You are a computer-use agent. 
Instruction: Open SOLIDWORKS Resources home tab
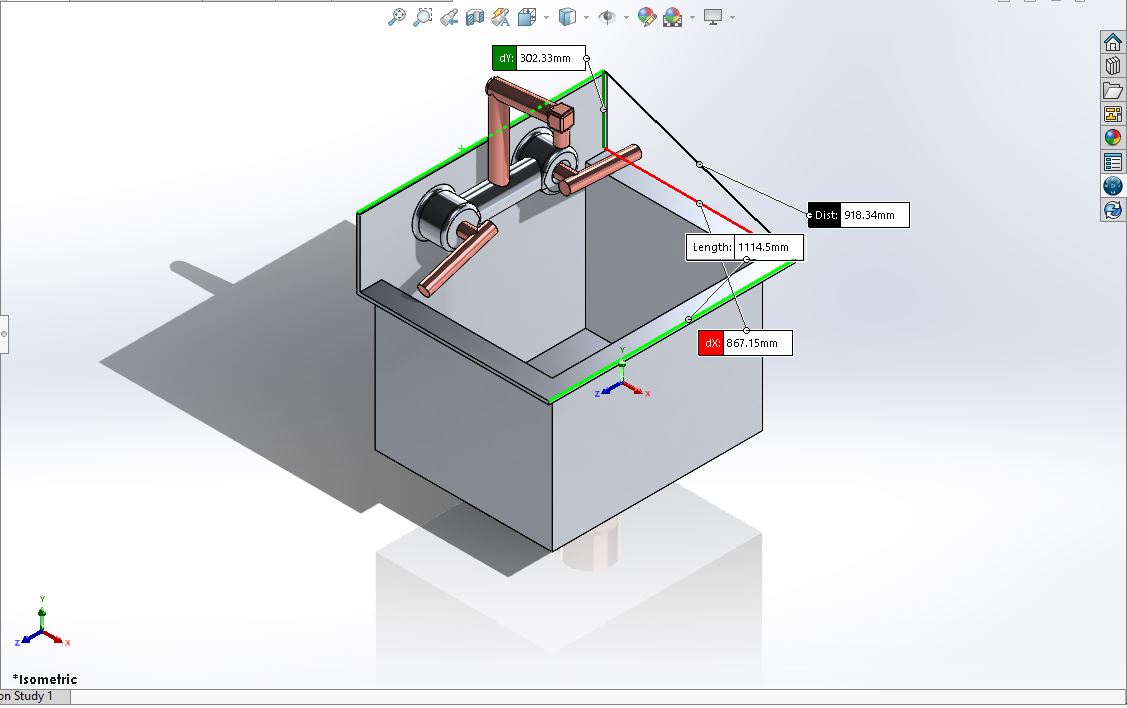[x=1113, y=42]
